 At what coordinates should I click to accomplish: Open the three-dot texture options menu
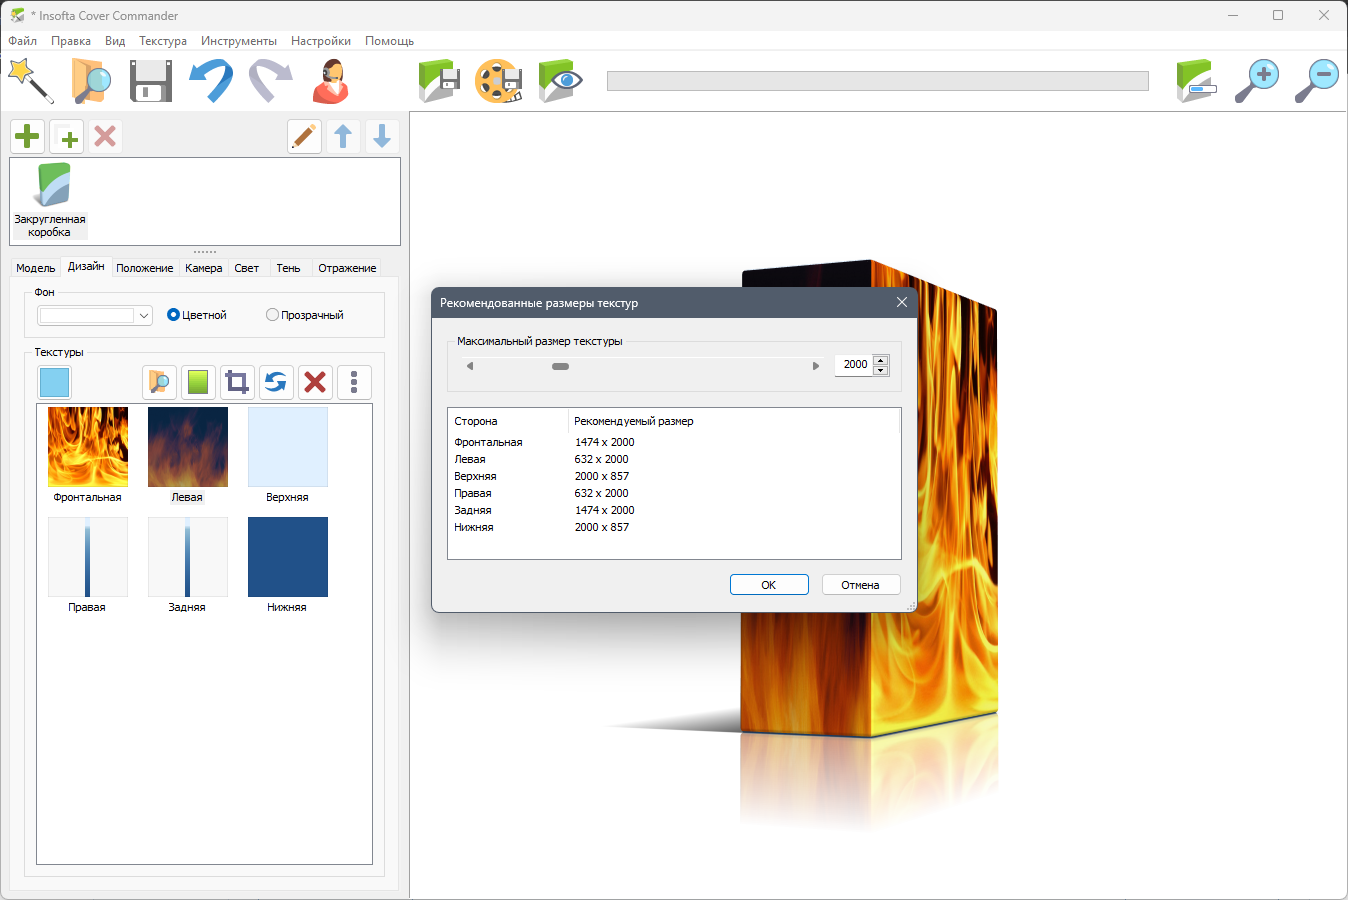[354, 382]
